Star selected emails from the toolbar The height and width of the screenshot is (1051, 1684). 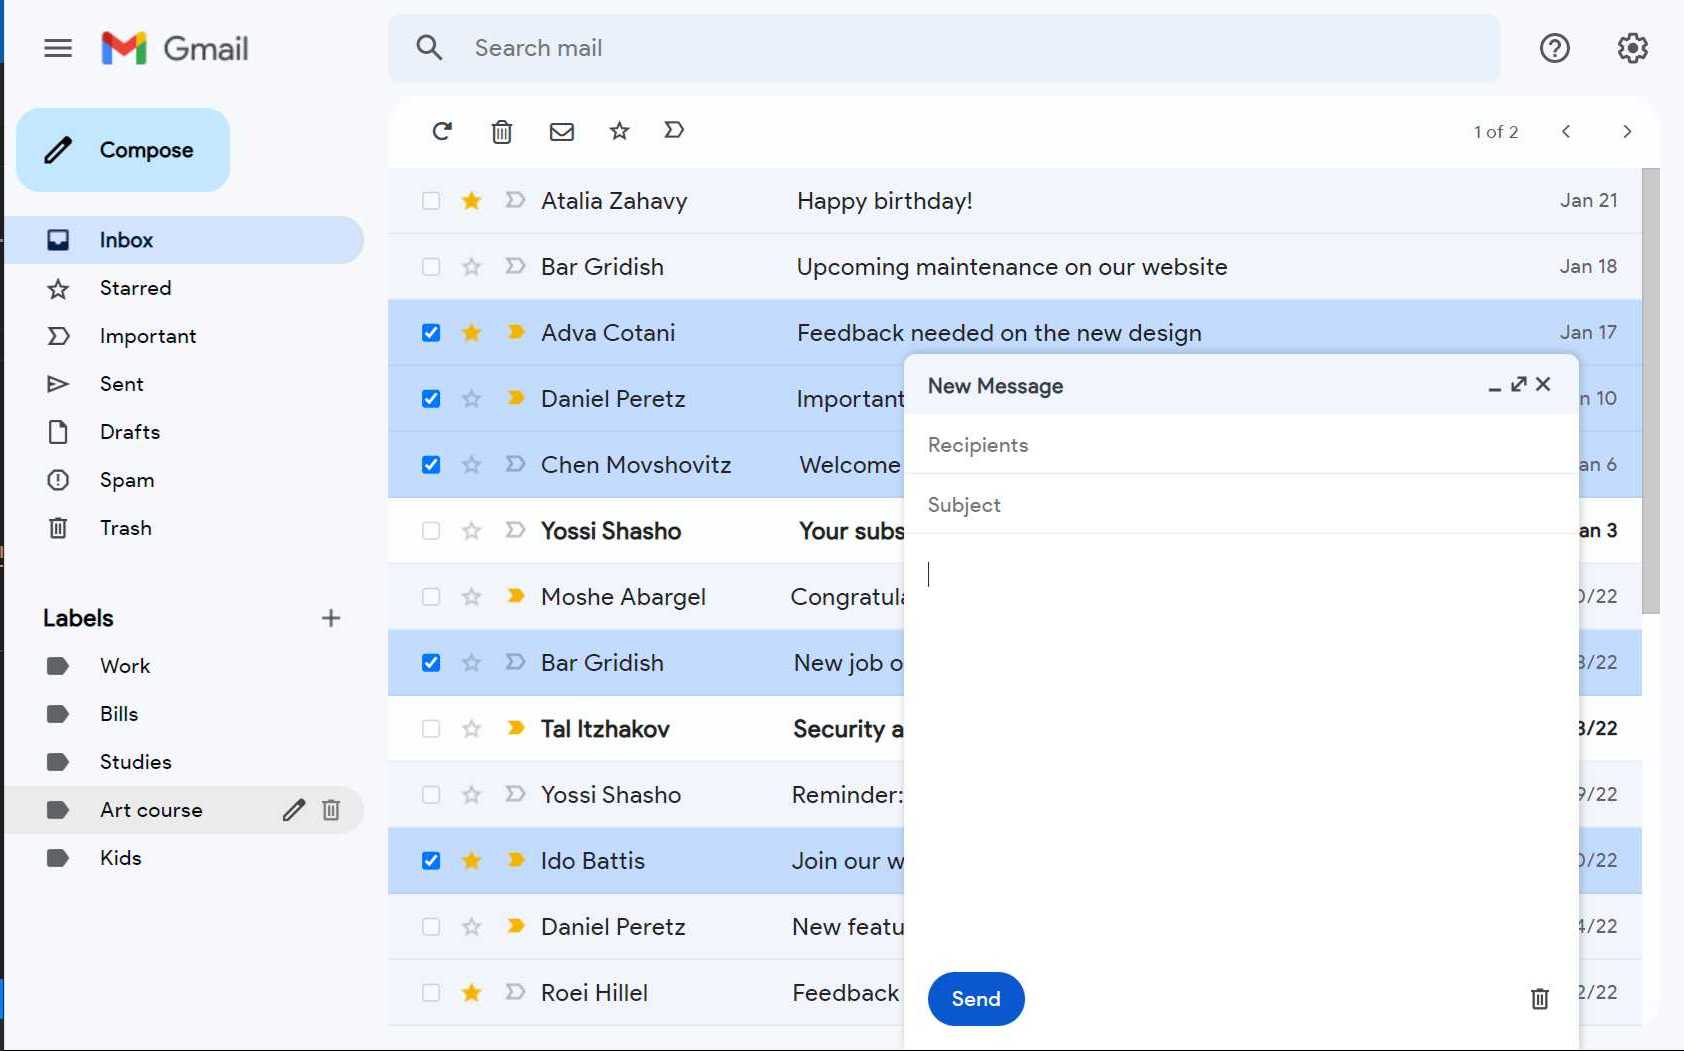click(620, 131)
